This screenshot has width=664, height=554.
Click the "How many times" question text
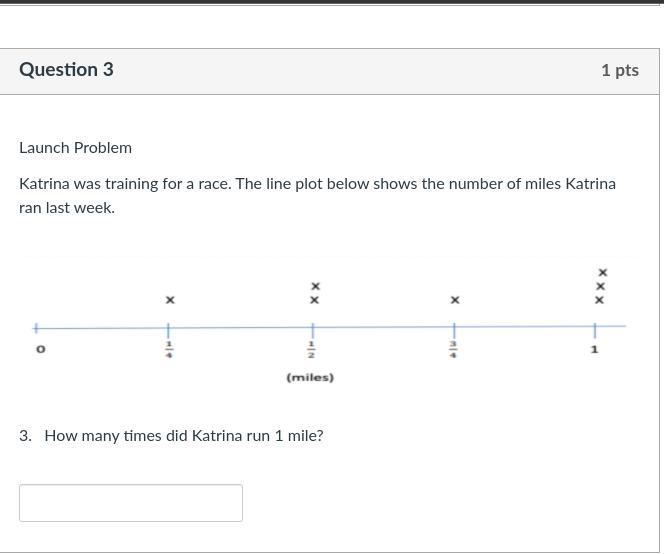184,436
